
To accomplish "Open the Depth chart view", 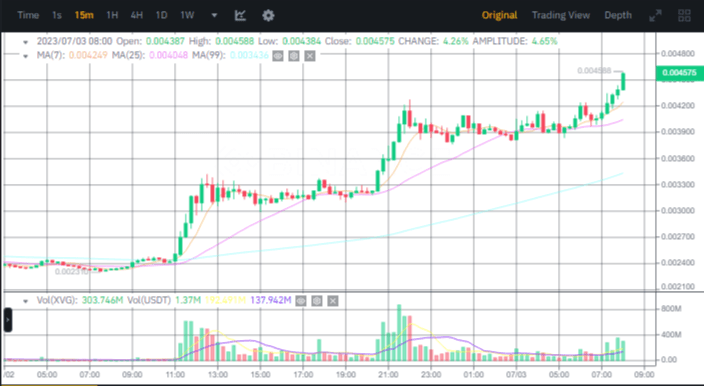I will (x=618, y=15).
